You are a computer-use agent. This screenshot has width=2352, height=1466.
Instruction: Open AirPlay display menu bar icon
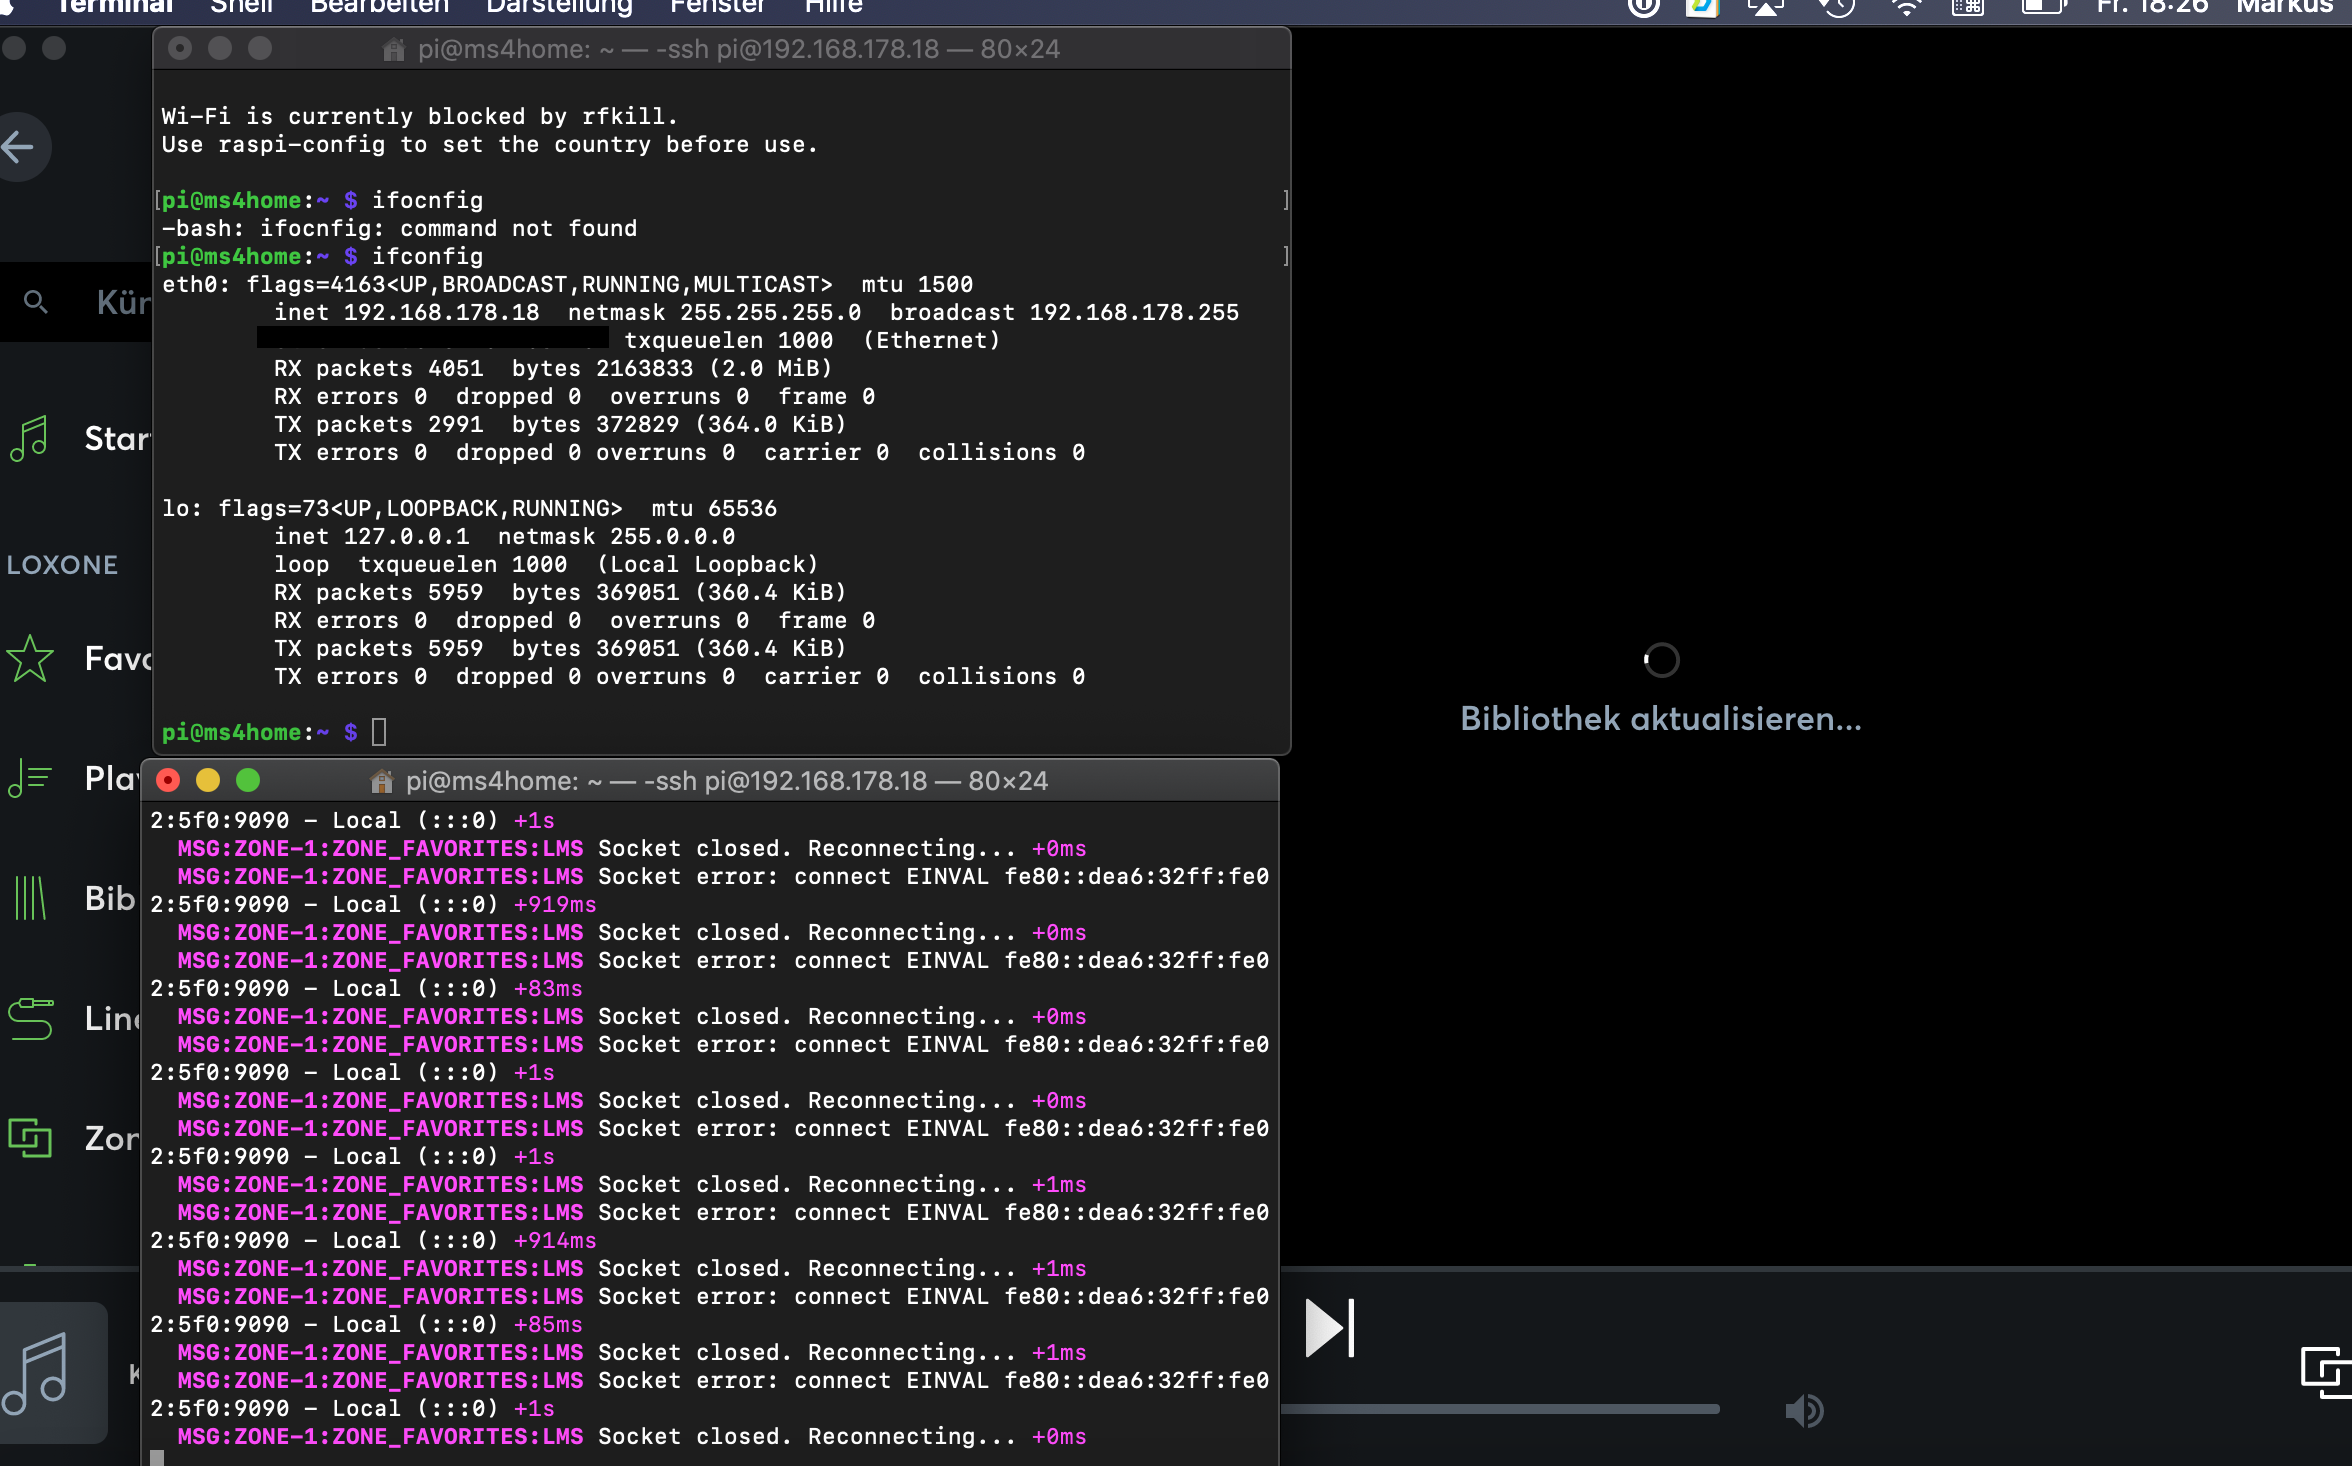[1767, 8]
